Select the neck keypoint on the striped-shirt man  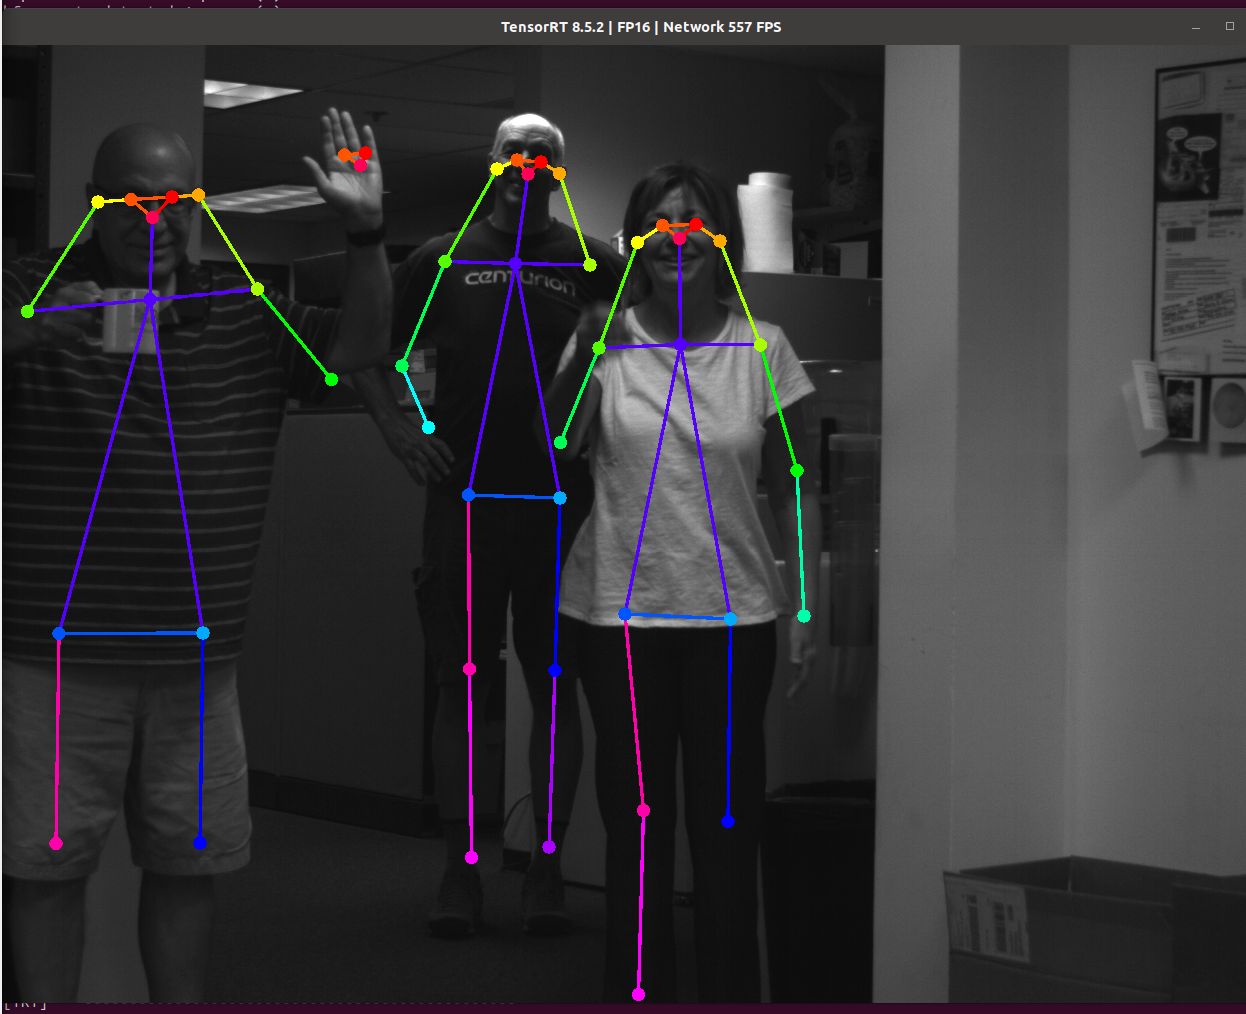pyautogui.click(x=150, y=299)
